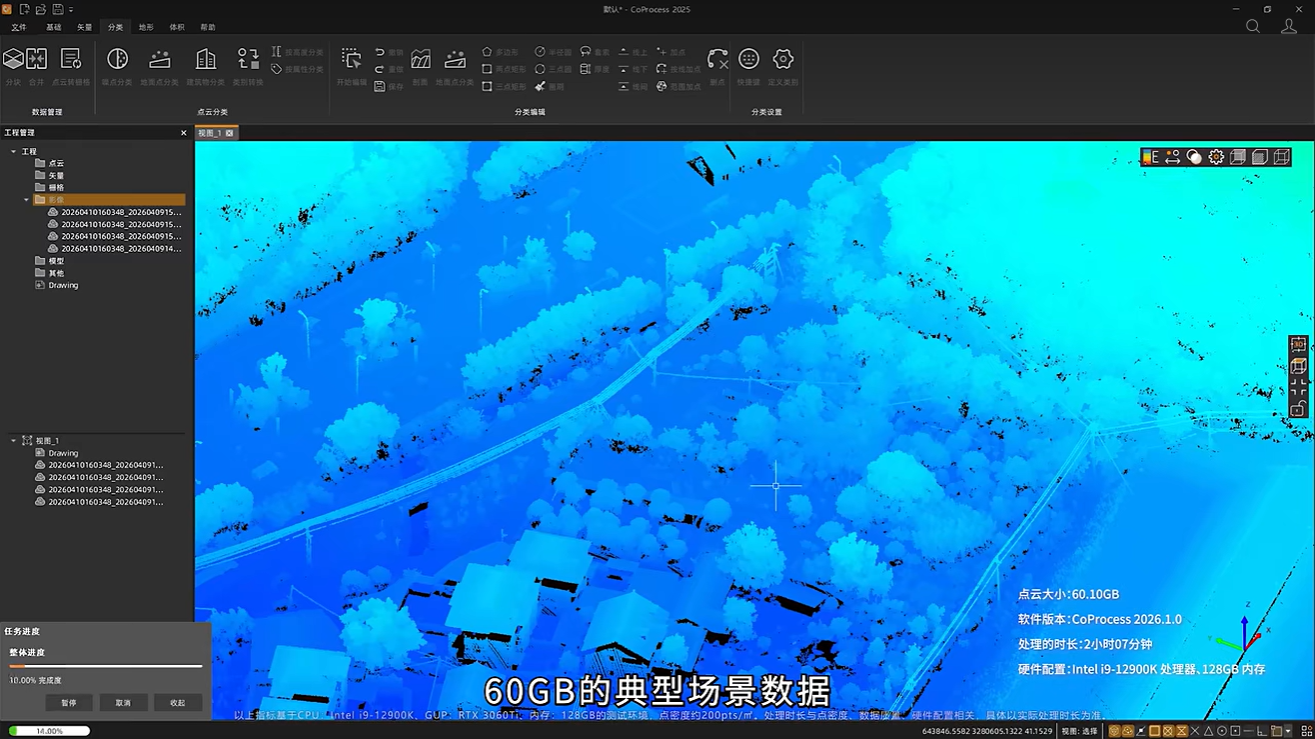1315x739 pixels.
Task: Select the 分块 tile-splitting tool
Action: pyautogui.click(x=13, y=66)
